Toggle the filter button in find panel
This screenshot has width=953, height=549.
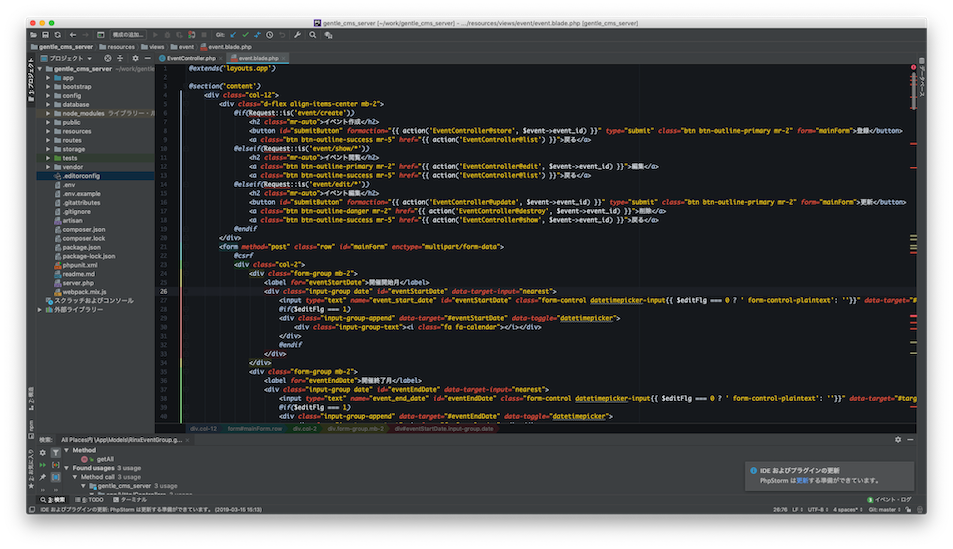pos(56,453)
